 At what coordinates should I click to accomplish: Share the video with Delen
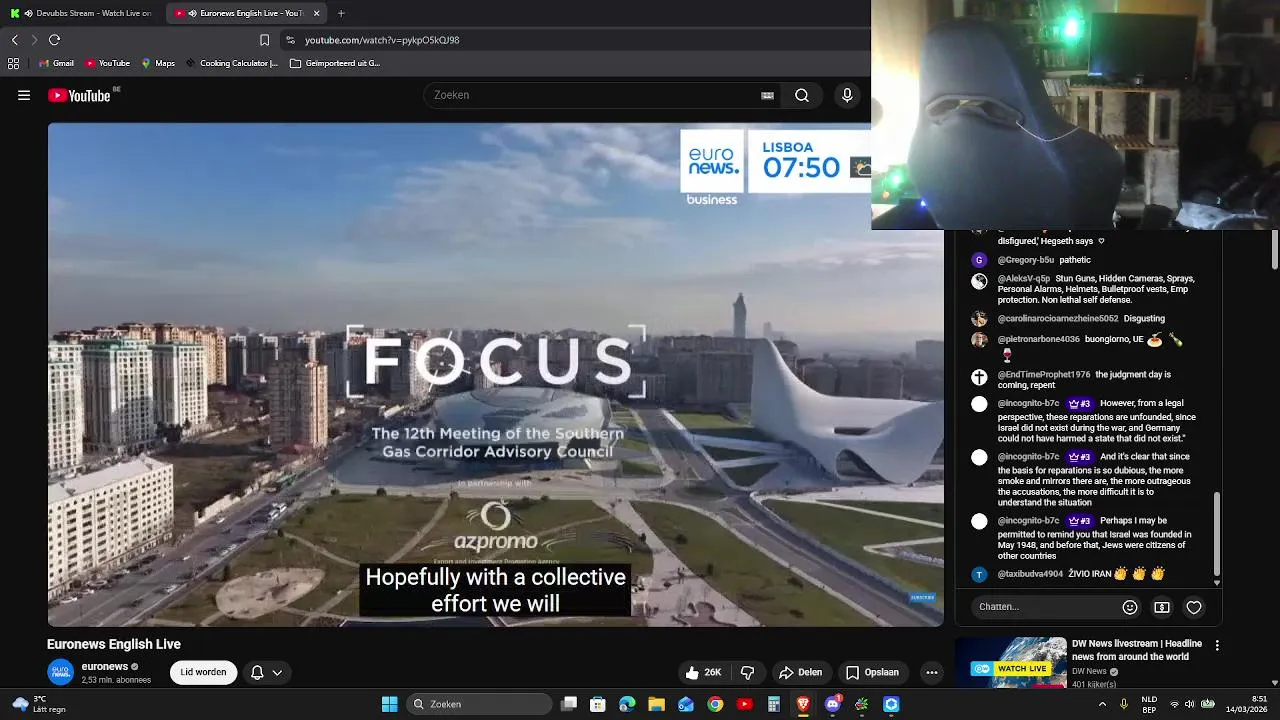(800, 672)
